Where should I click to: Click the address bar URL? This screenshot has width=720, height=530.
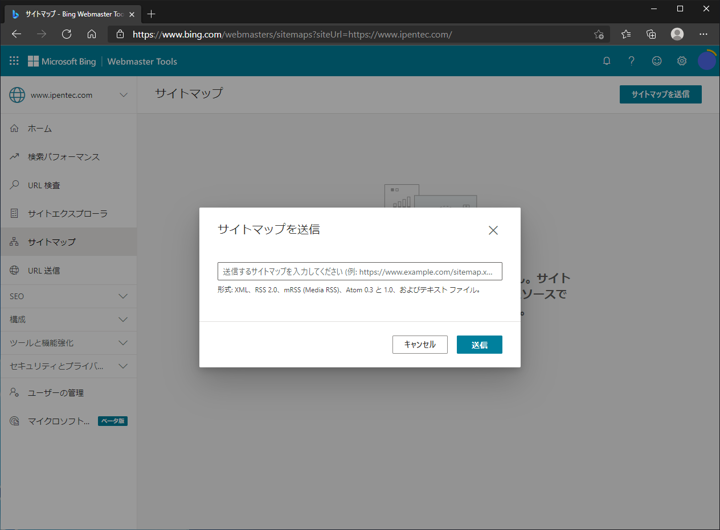[292, 34]
